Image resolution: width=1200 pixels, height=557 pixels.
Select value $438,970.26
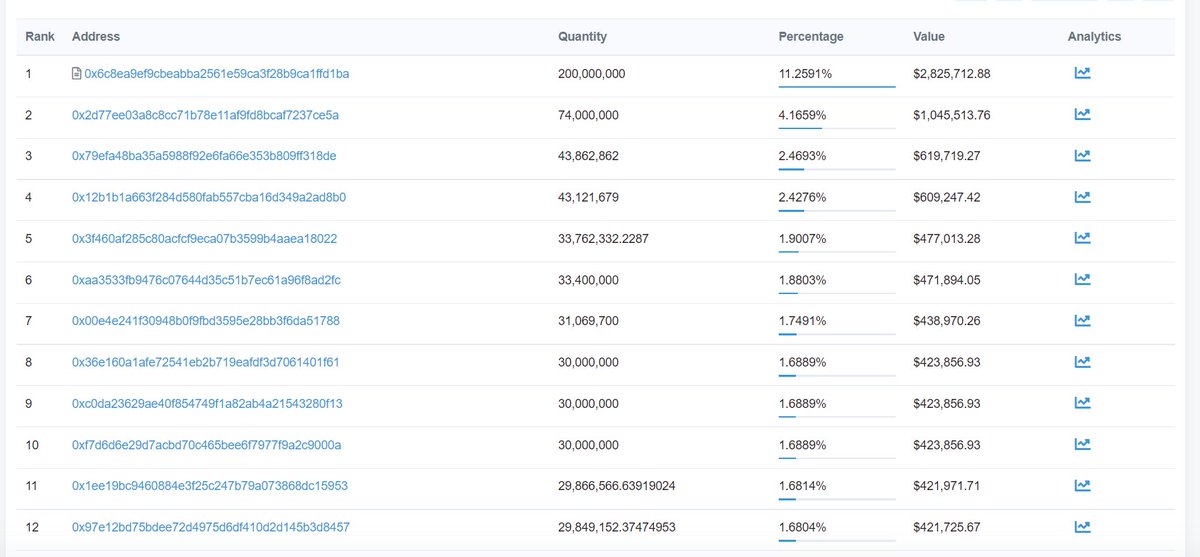947,321
